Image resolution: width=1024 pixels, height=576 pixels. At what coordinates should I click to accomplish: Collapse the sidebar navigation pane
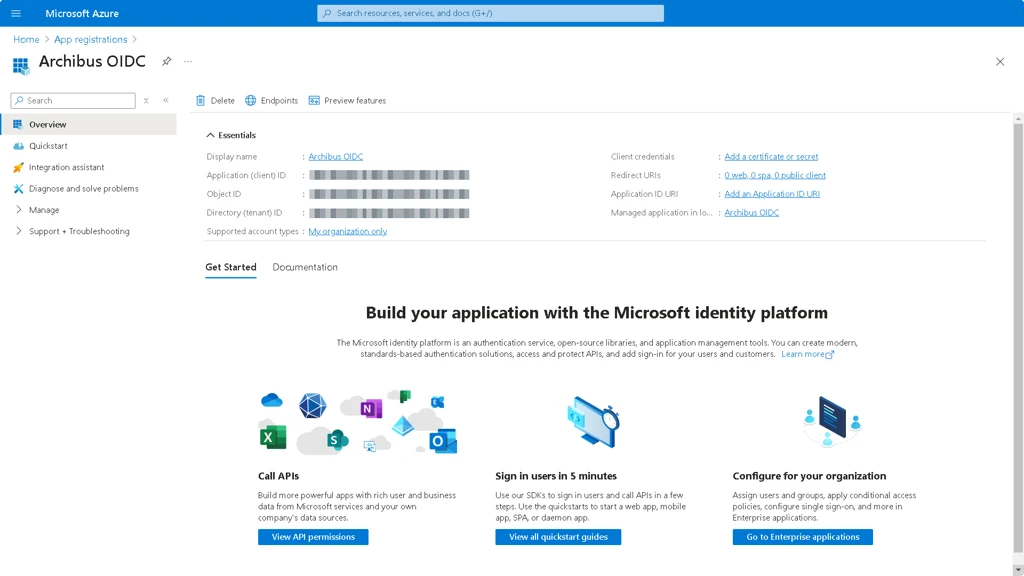[166, 100]
